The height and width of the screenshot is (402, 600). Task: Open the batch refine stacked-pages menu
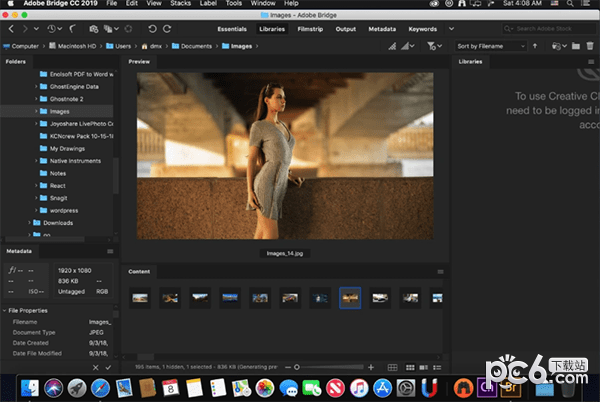point(111,29)
